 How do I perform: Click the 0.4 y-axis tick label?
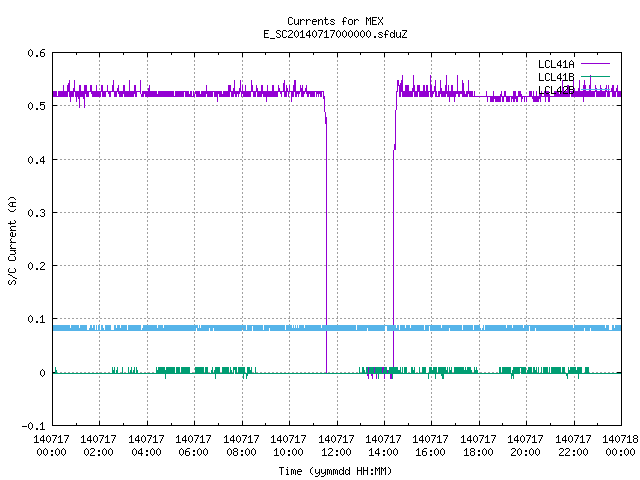click(x=36, y=160)
